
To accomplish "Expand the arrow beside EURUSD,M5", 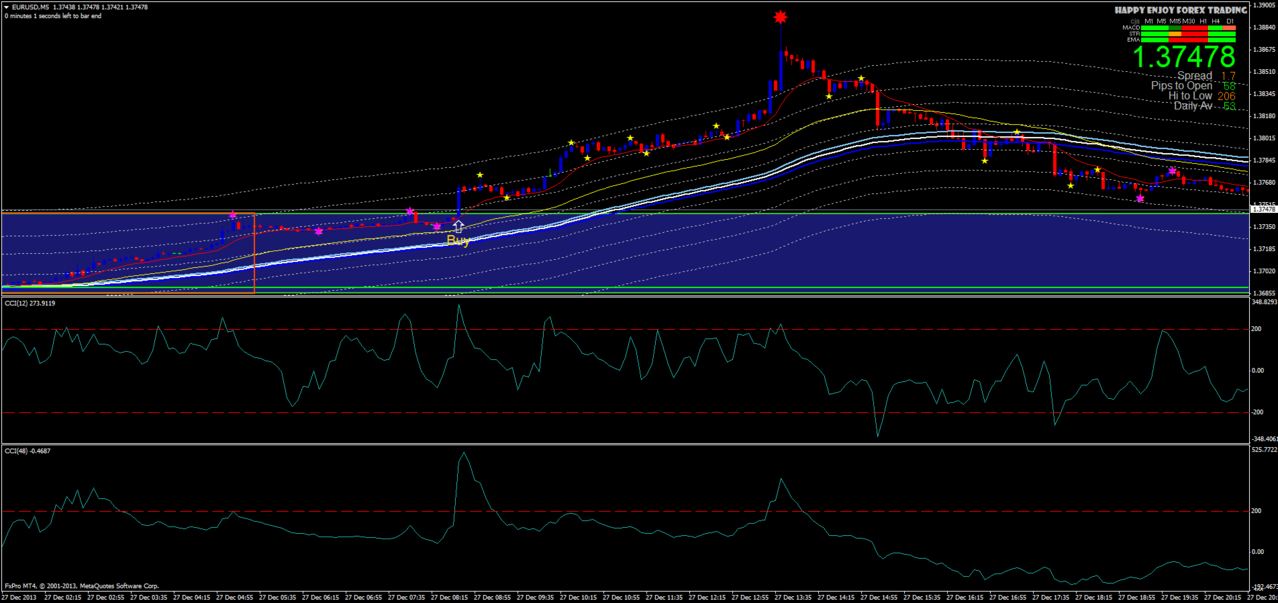I will click(x=5, y=7).
